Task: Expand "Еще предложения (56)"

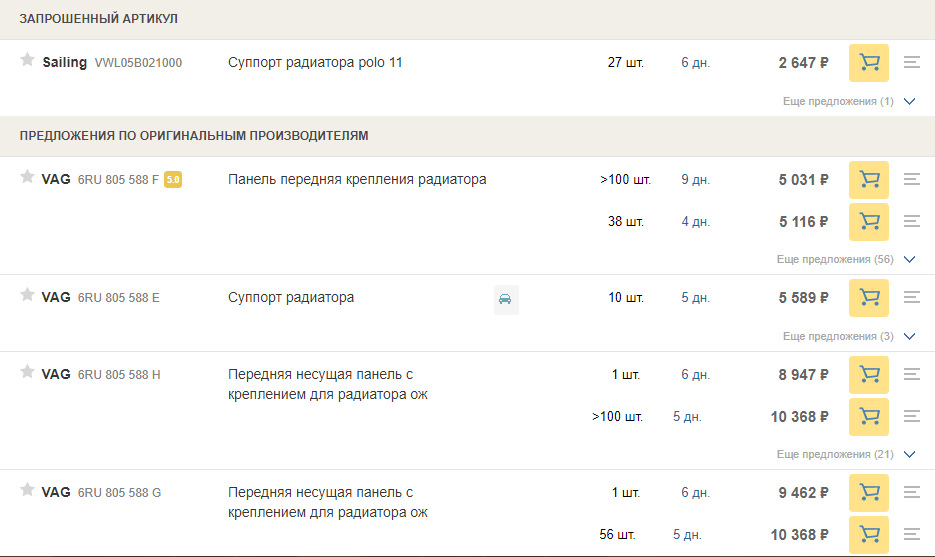Action: coord(846,259)
